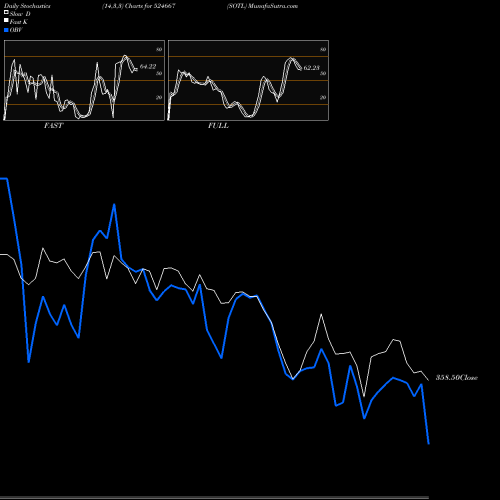Click the 80 axis label in FULL chart
Image resolution: width=500 pixels, height=500 pixels.
point(323,49)
